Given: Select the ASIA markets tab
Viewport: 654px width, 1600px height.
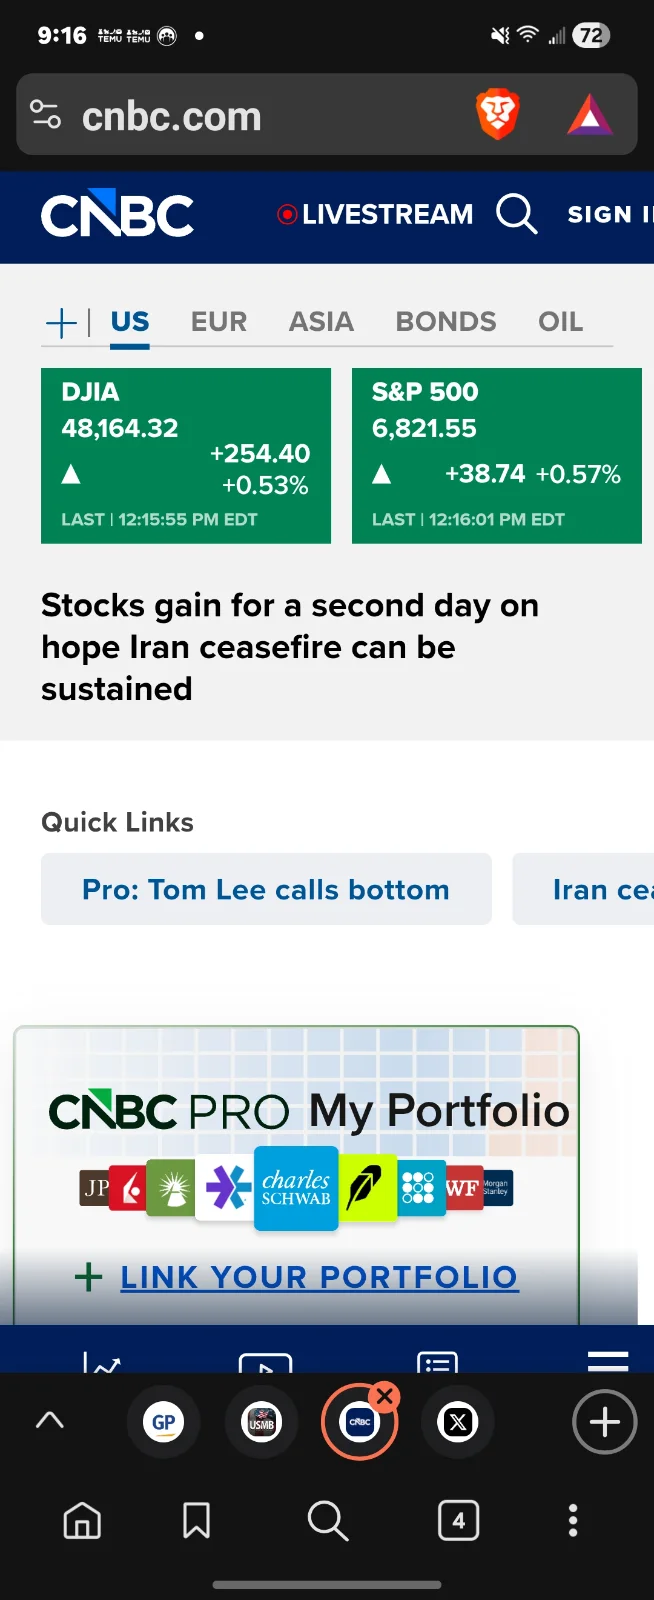Looking at the screenshot, I should pos(321,322).
